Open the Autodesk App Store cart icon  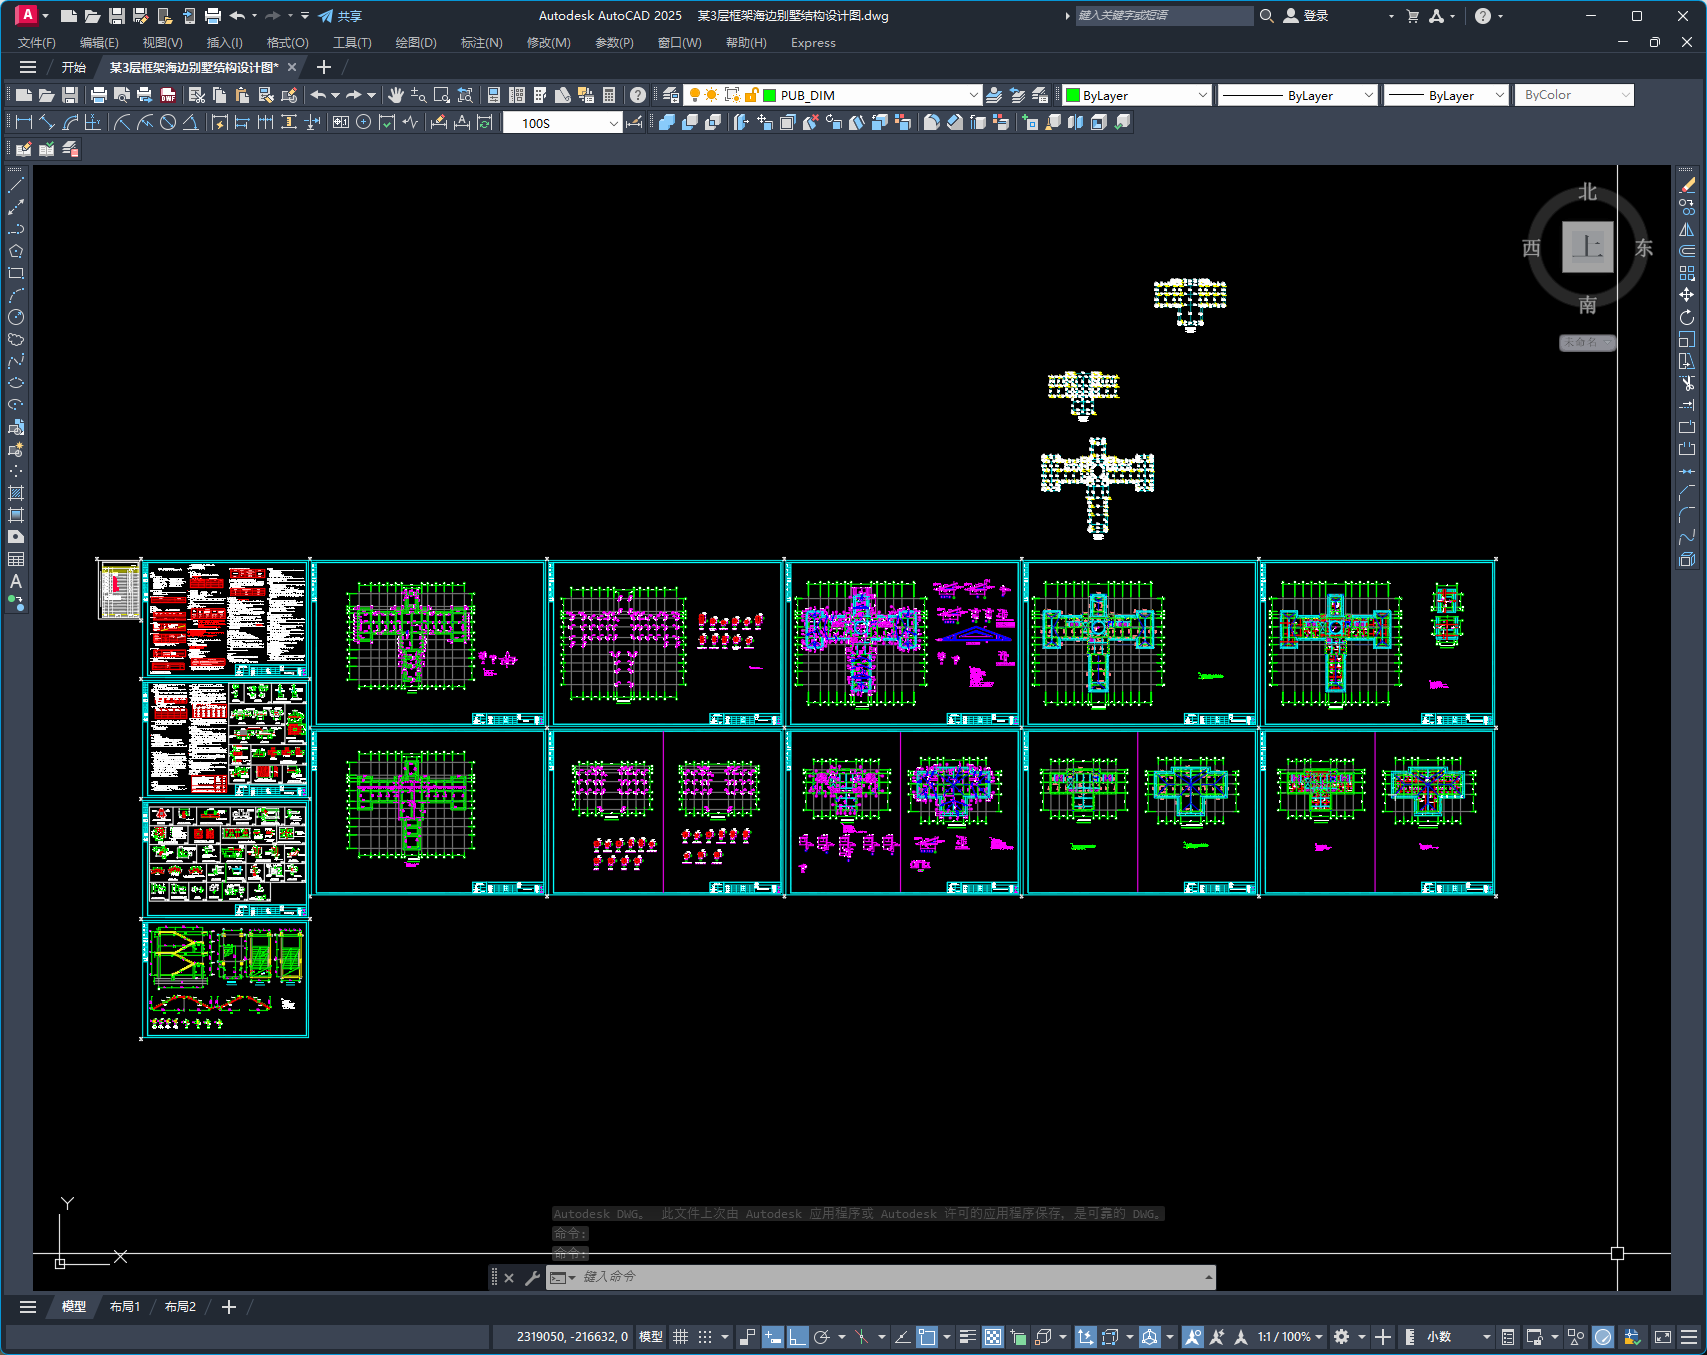1412,16
